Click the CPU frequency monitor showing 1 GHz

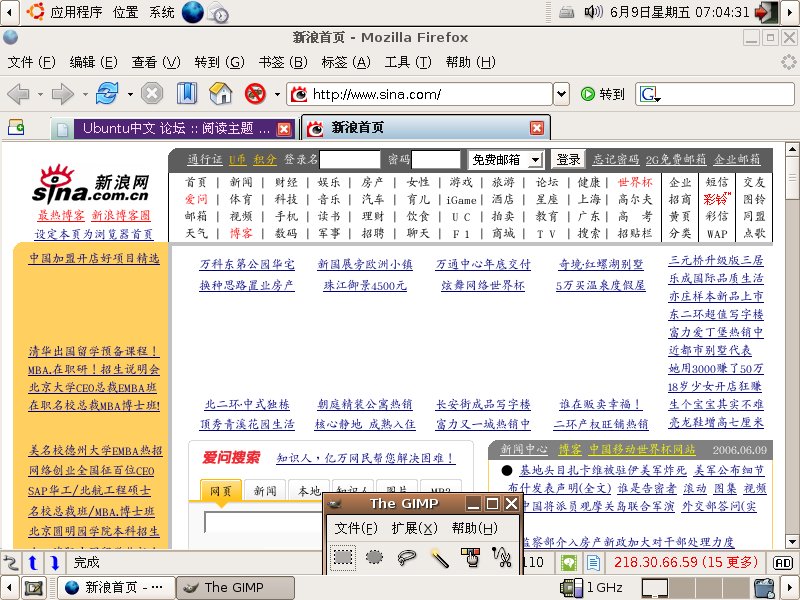pyautogui.click(x=591, y=588)
